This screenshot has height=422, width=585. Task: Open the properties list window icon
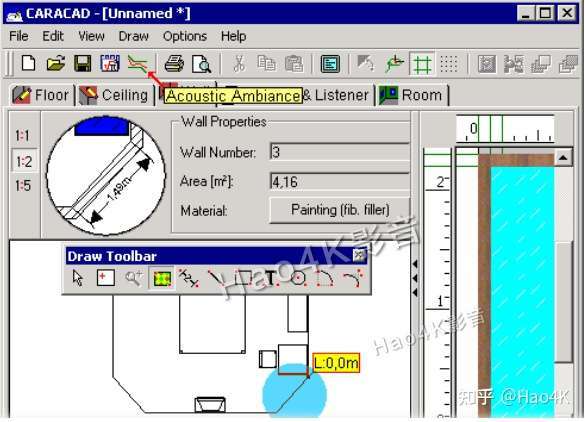[x=330, y=64]
